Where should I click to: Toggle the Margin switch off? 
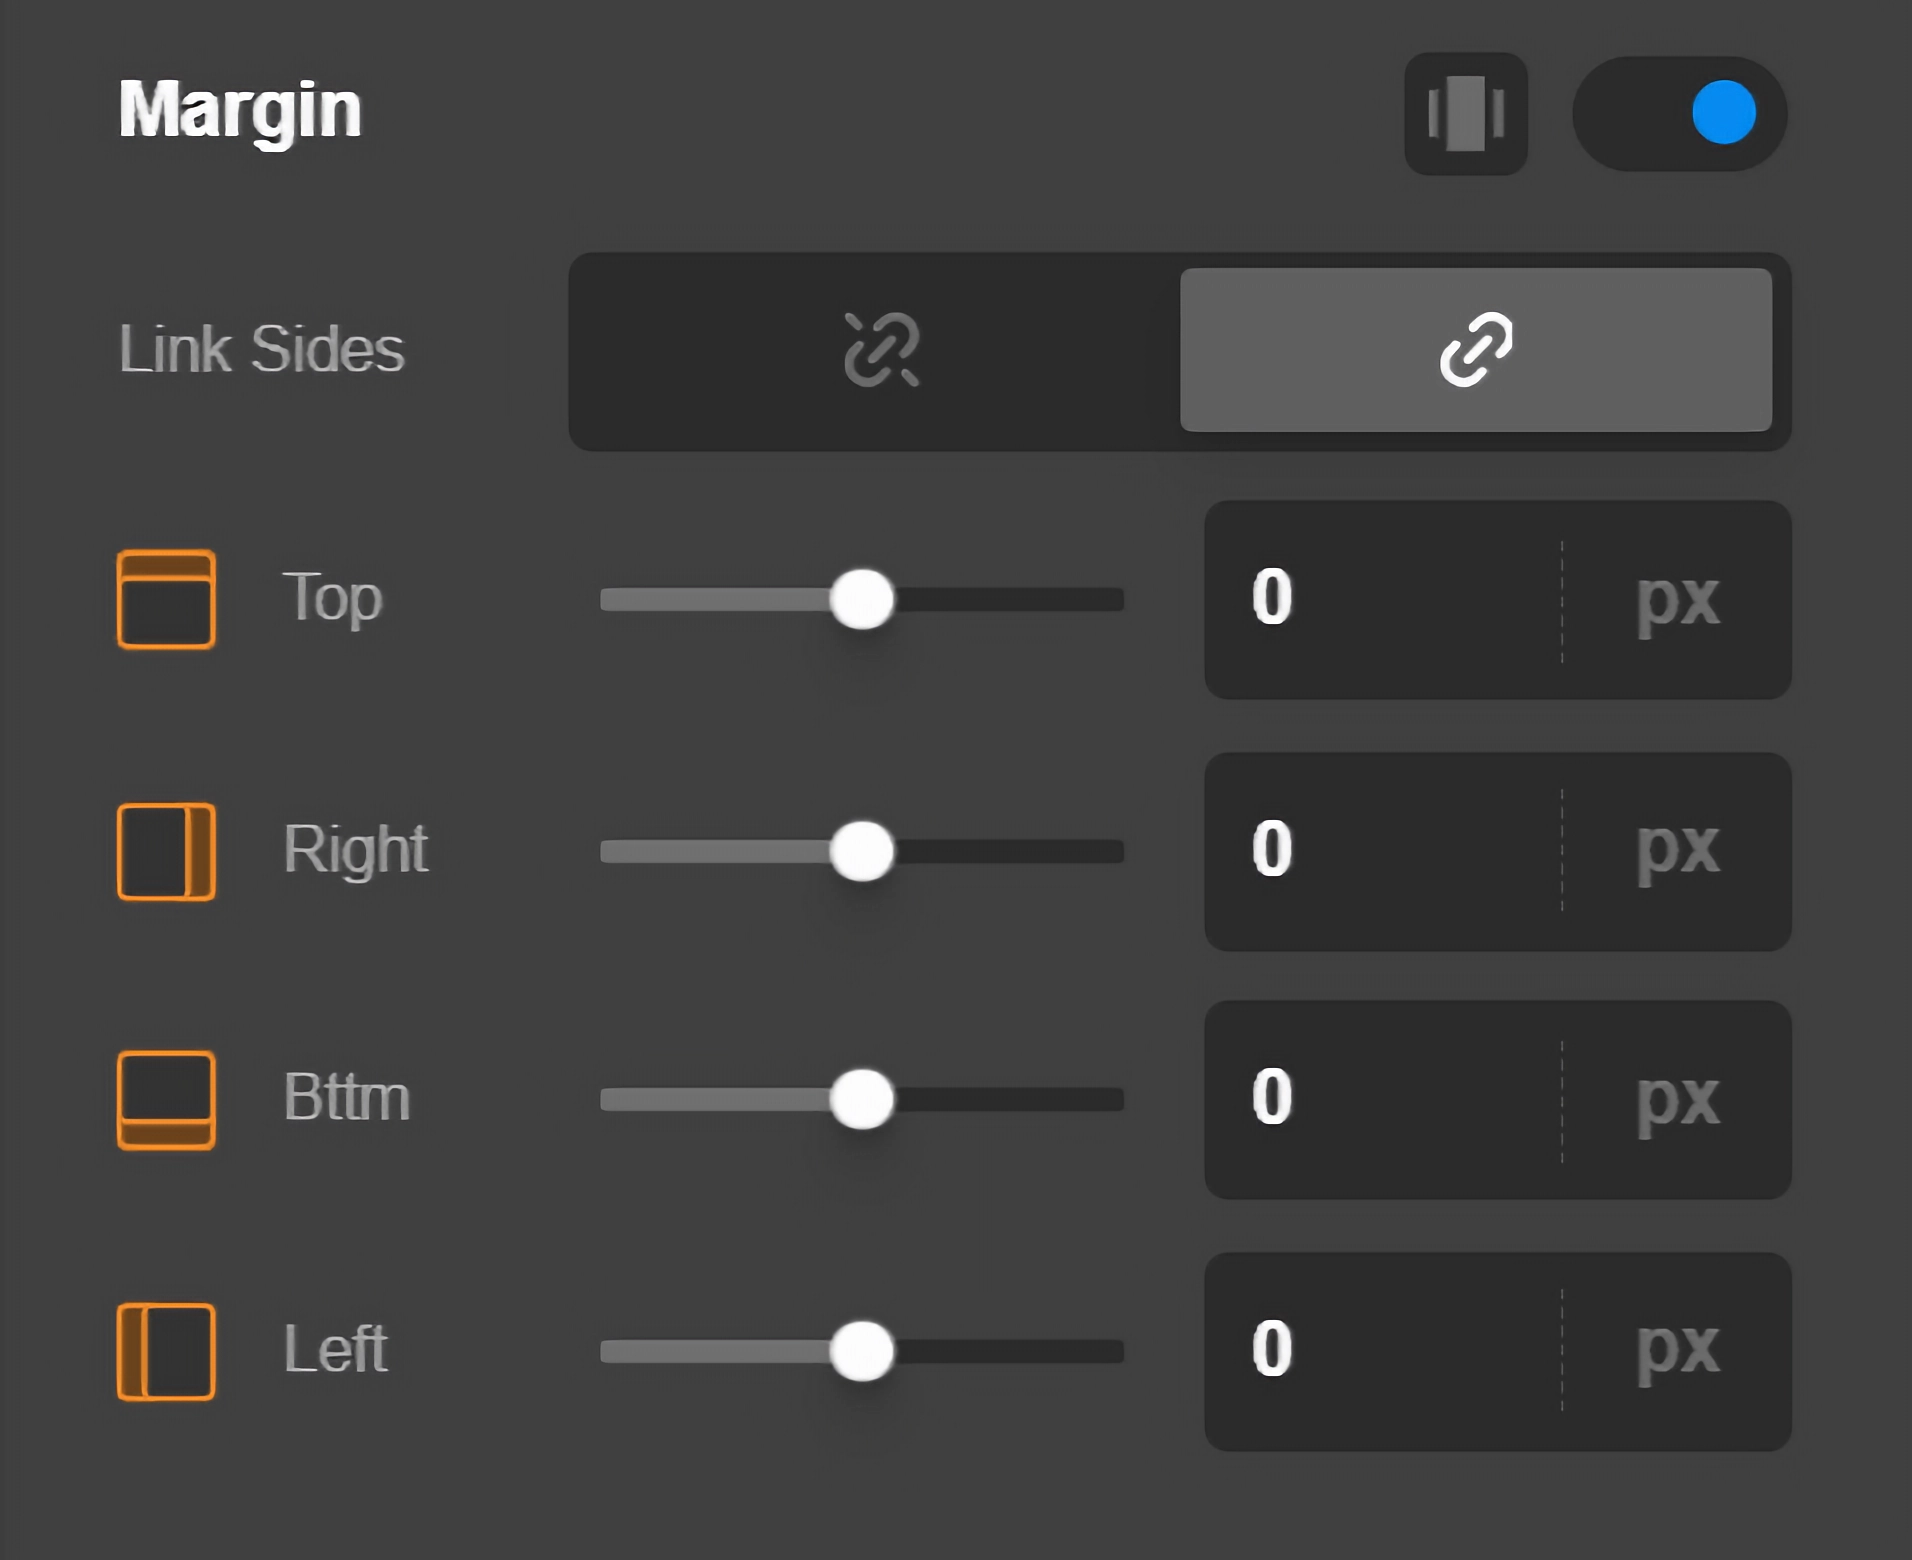[1680, 114]
